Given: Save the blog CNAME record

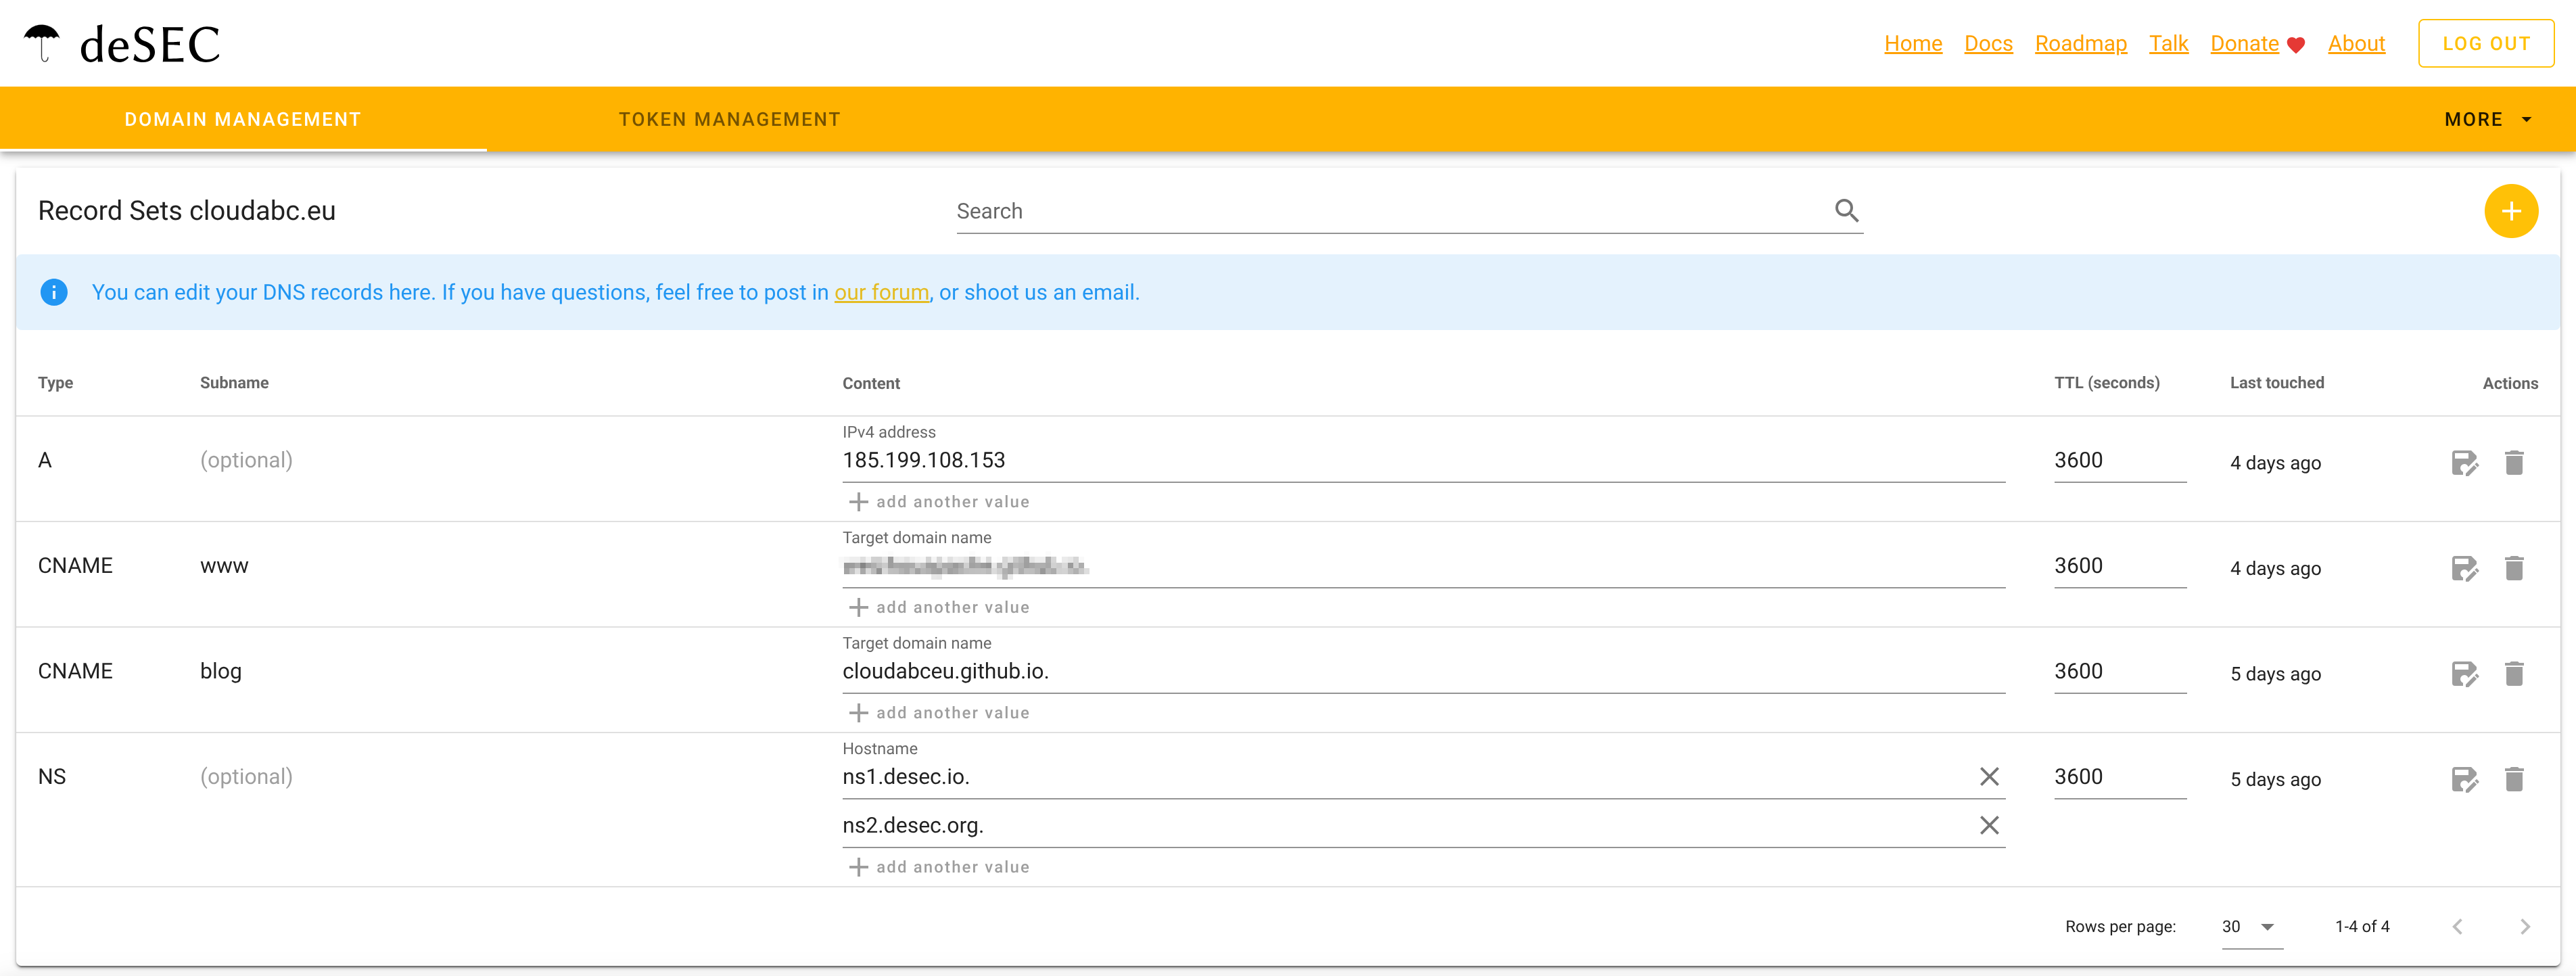Looking at the screenshot, I should [x=2465, y=674].
